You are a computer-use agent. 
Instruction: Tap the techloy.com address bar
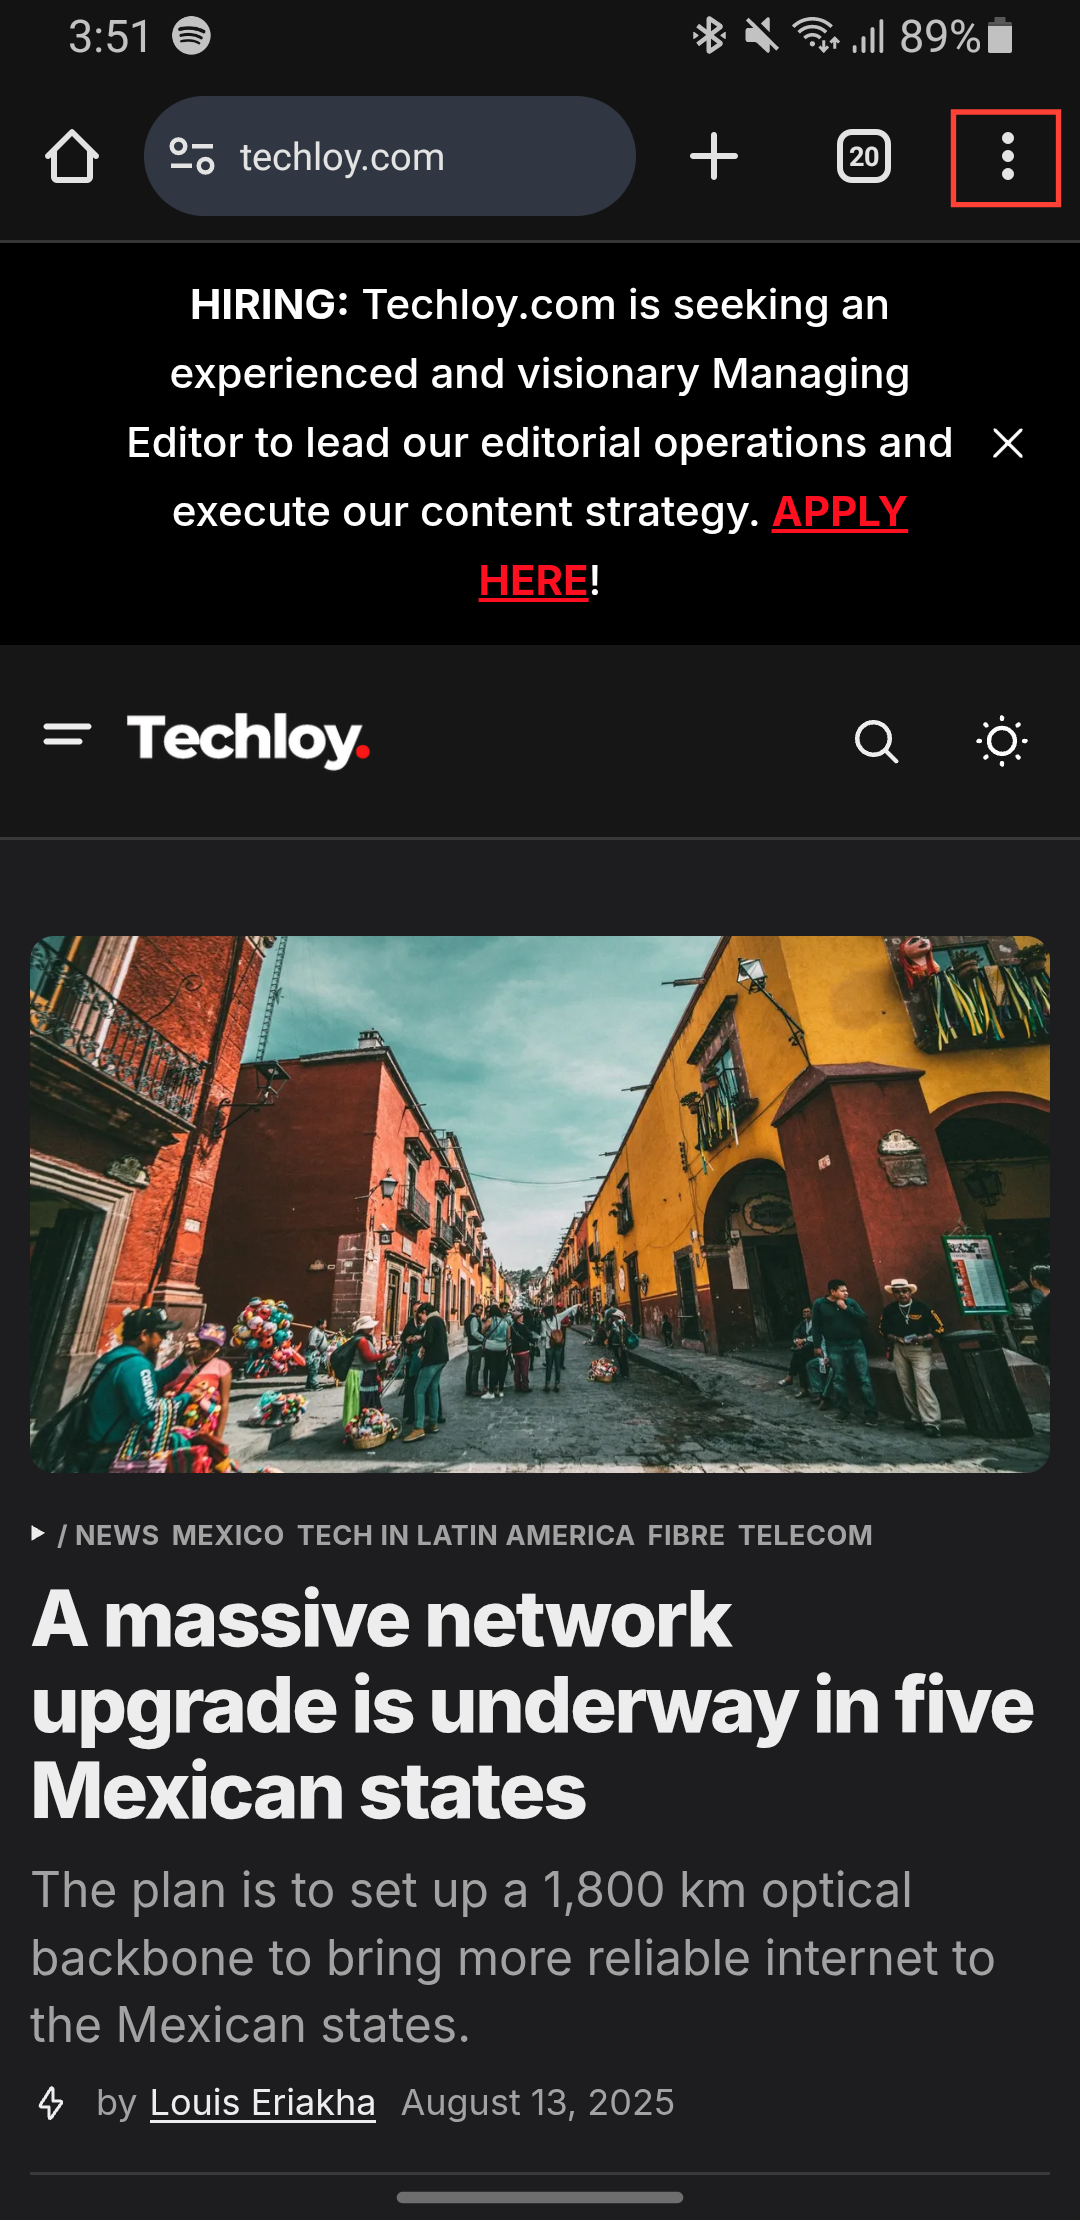(x=390, y=156)
